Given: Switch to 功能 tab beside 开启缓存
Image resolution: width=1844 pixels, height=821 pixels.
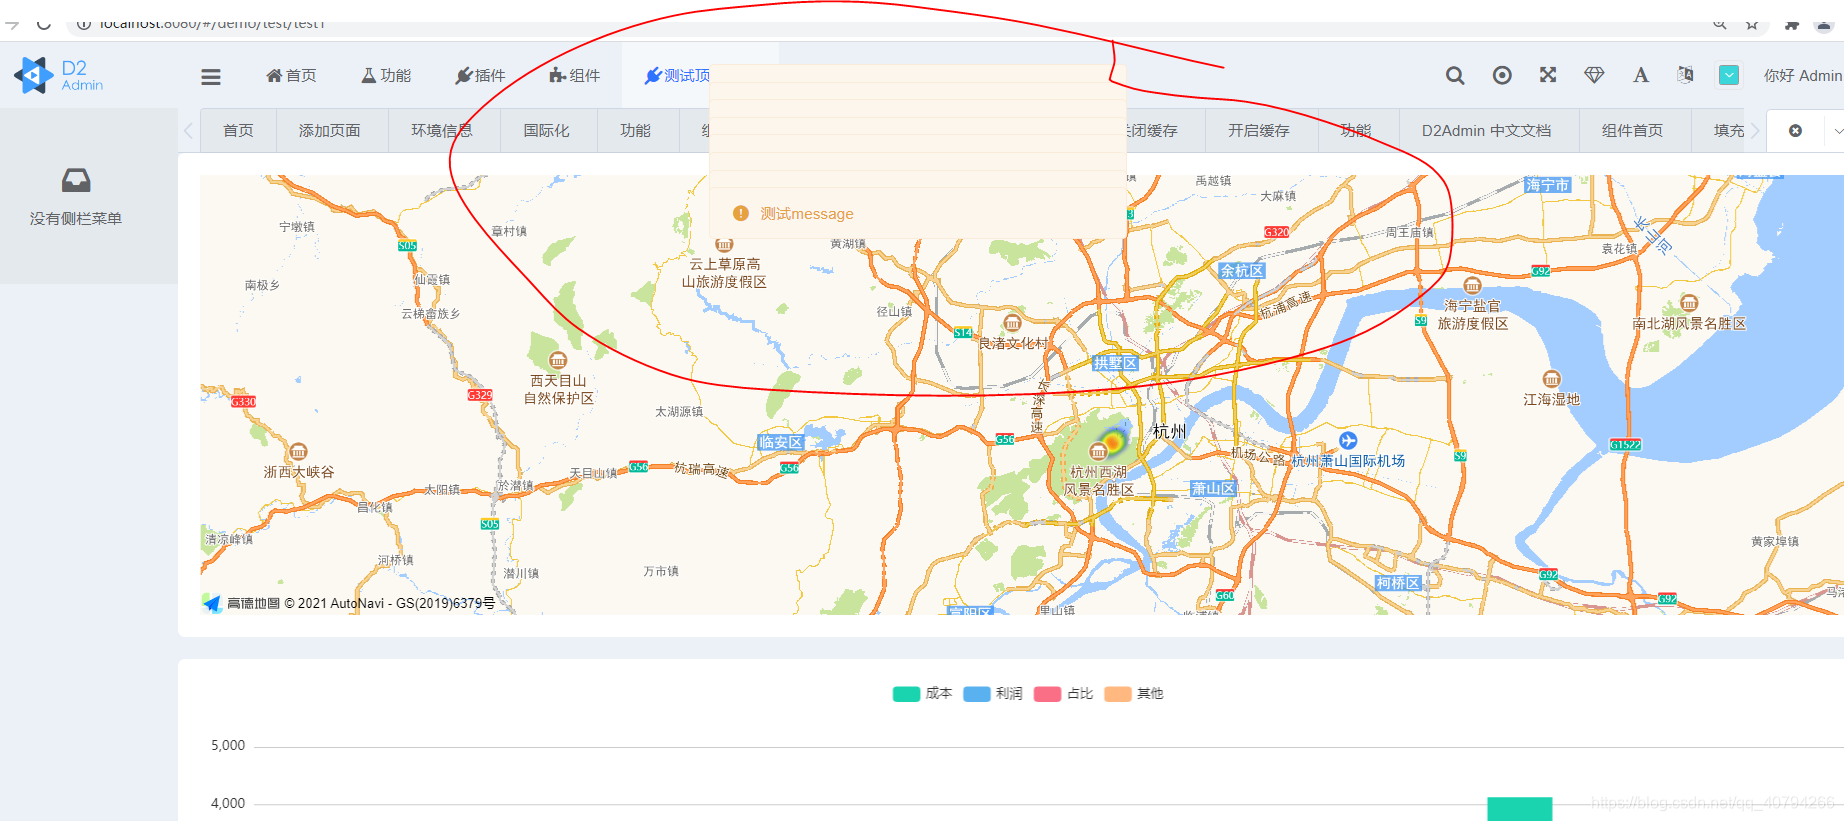Looking at the screenshot, I should 1356,131.
